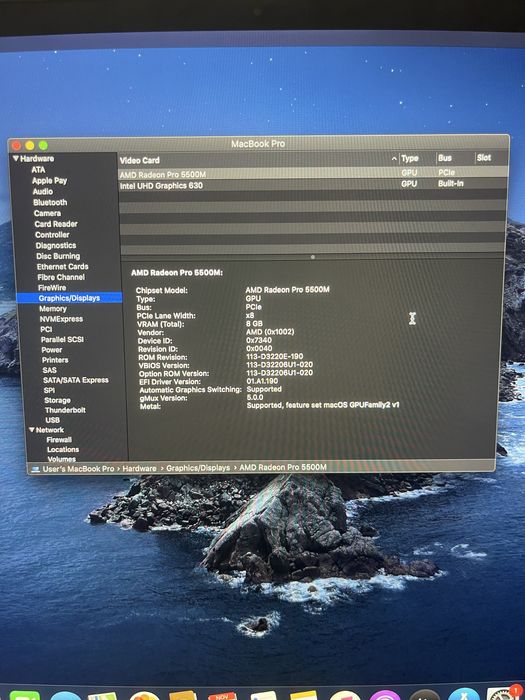
Task: Select NVMExpress in the sidebar
Action: click(x=61, y=319)
